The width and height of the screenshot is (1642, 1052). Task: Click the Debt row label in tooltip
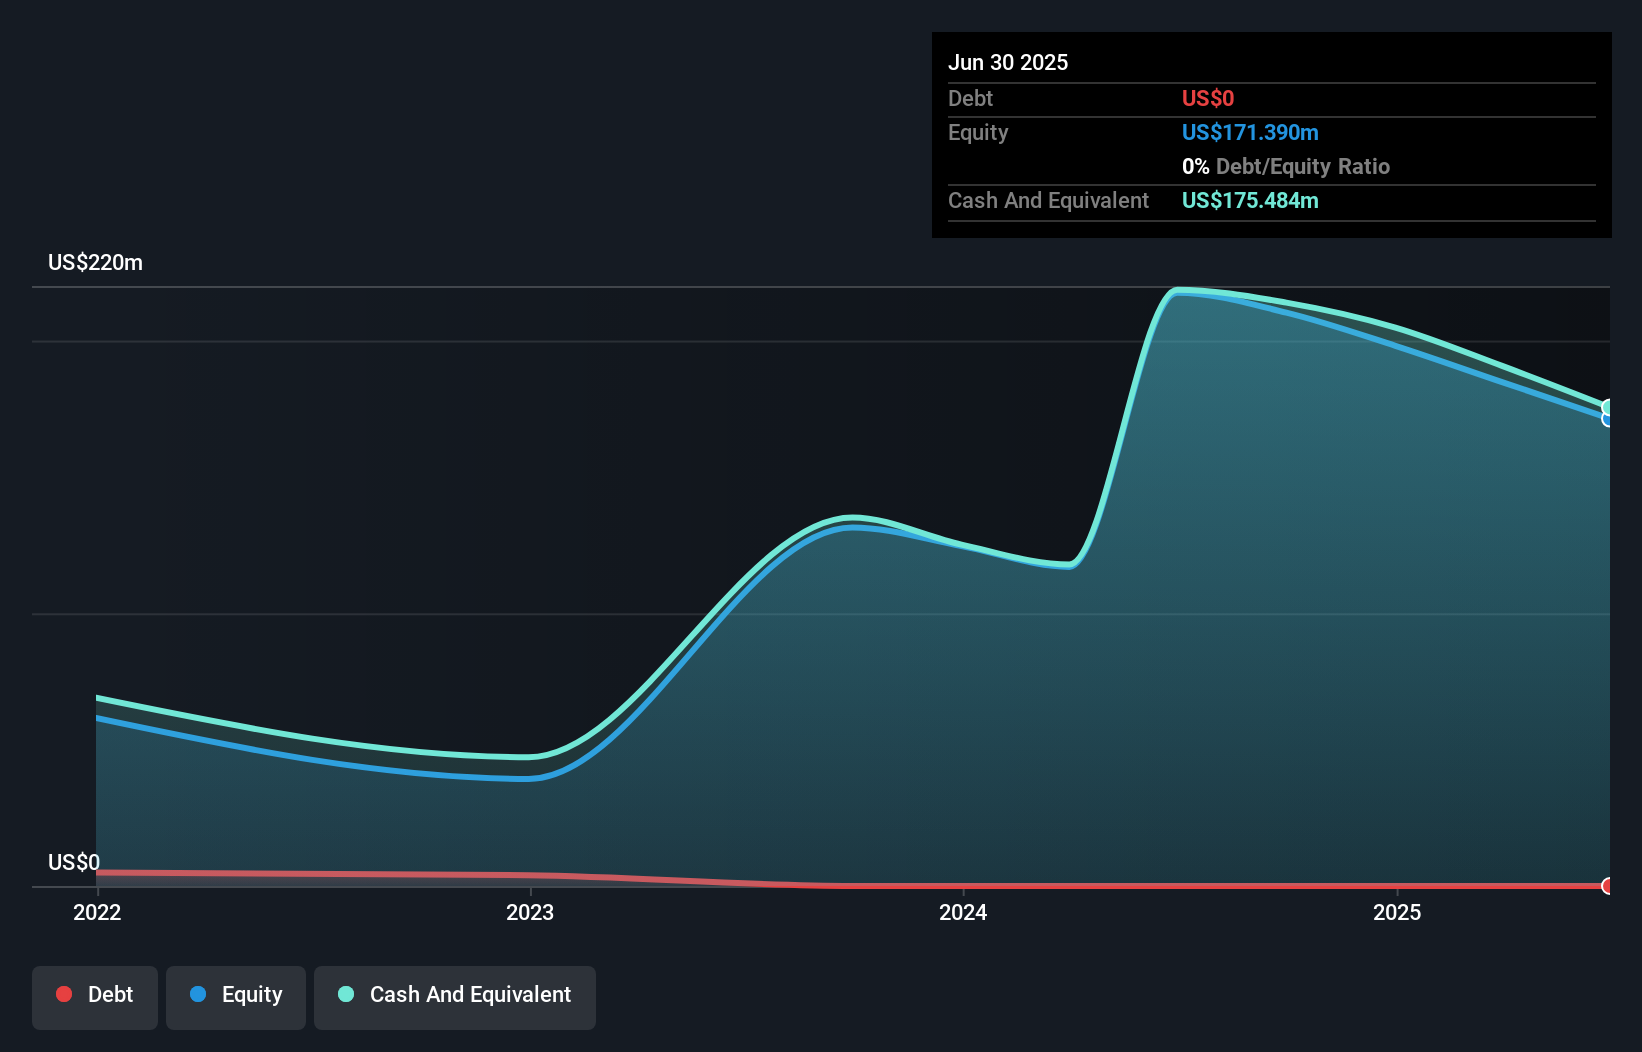tap(970, 98)
